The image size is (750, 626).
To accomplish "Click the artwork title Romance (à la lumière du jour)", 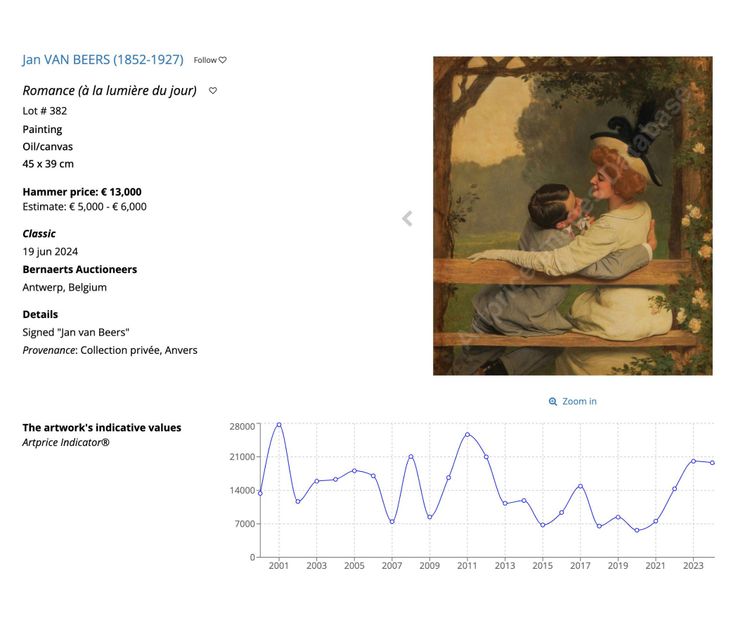I will click(x=110, y=90).
